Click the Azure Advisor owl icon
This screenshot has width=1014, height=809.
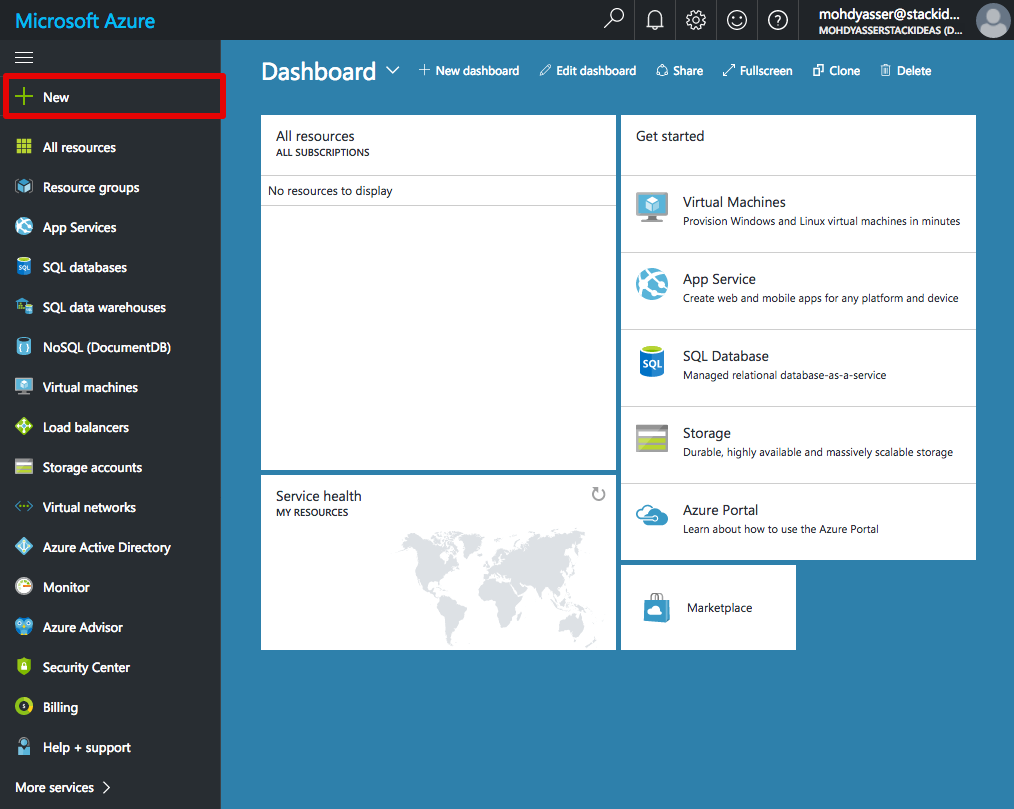(24, 627)
